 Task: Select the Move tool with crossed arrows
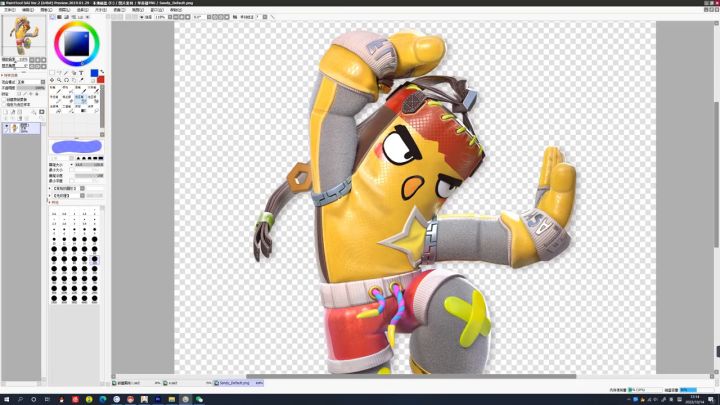point(52,80)
